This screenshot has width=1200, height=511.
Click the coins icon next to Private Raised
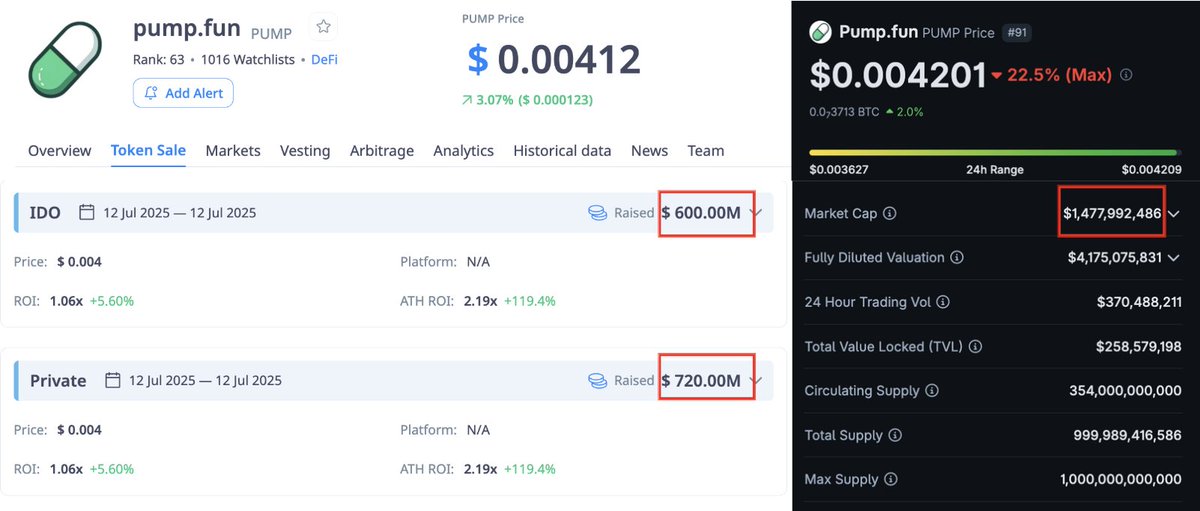(x=598, y=380)
